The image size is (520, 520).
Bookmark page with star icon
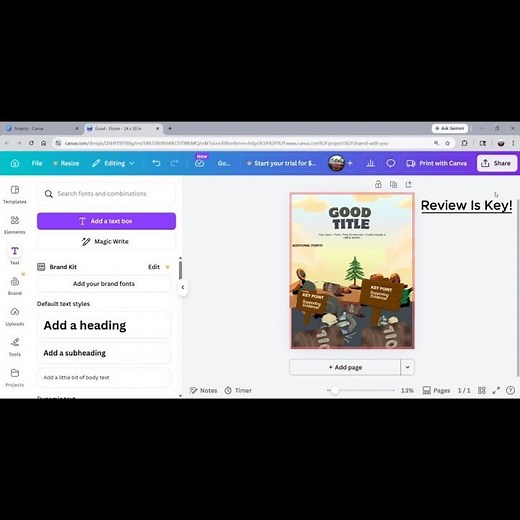[447, 143]
